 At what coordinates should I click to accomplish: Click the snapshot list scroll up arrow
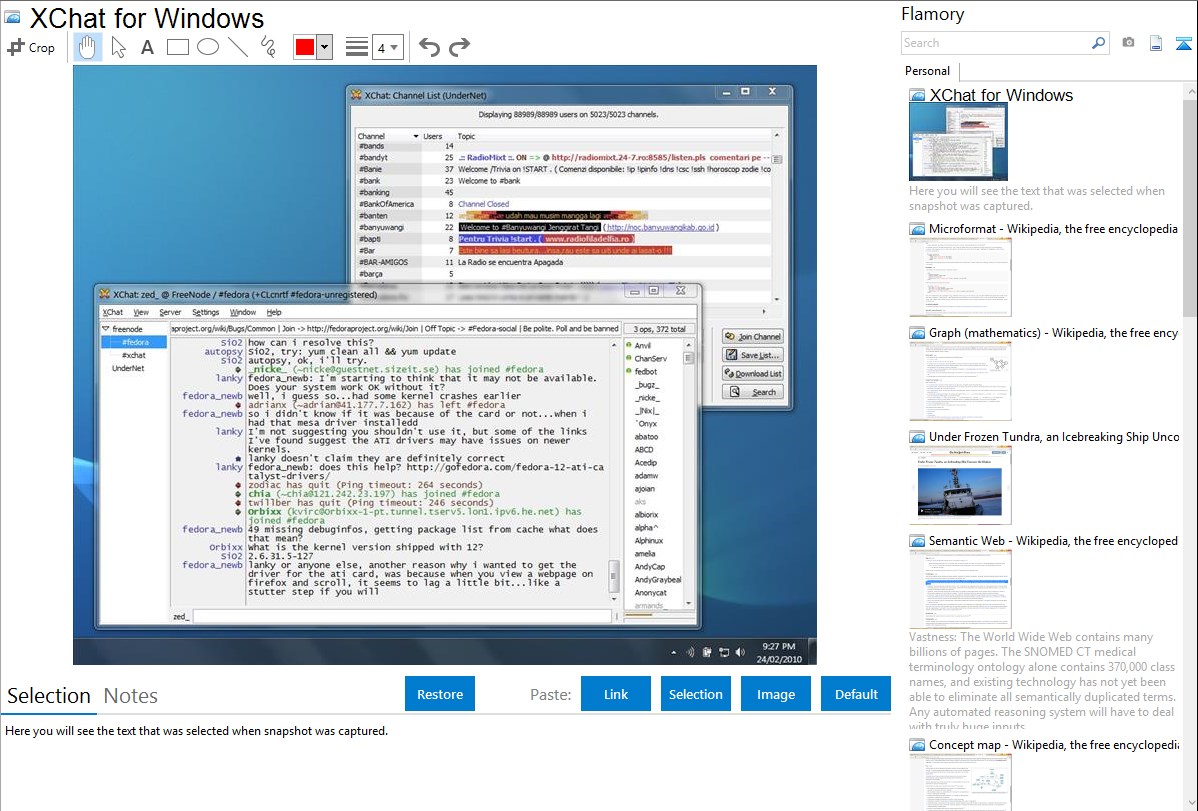pos(1190,92)
